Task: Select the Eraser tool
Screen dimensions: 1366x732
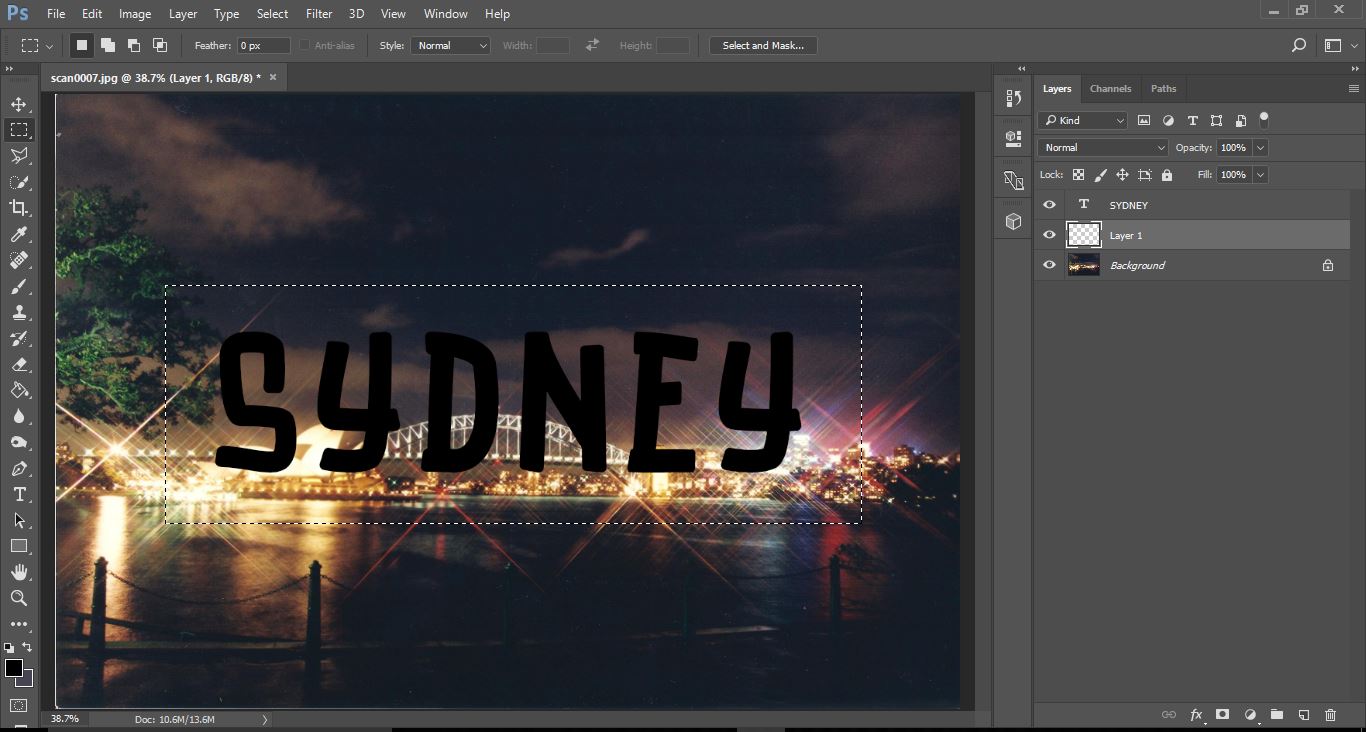Action: [x=19, y=364]
